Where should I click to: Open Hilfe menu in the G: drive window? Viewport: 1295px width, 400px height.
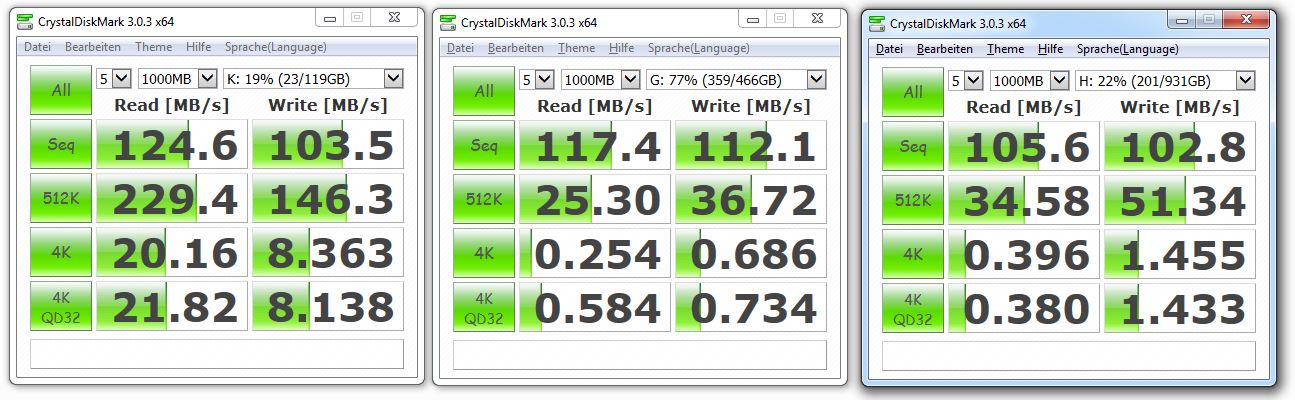pyautogui.click(x=622, y=47)
